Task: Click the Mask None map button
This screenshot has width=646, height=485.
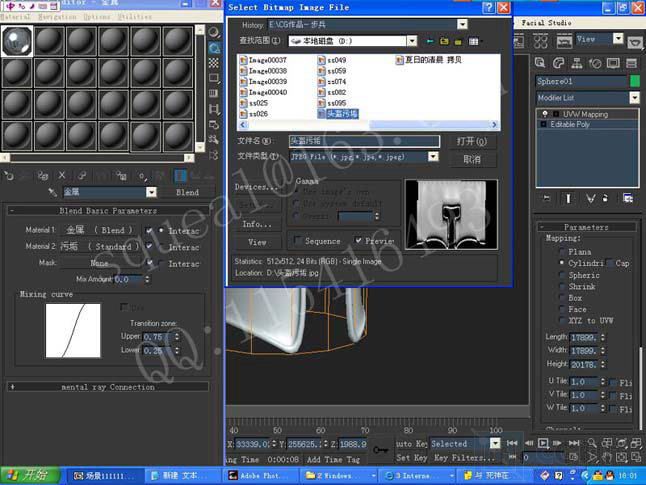Action: click(x=99, y=263)
